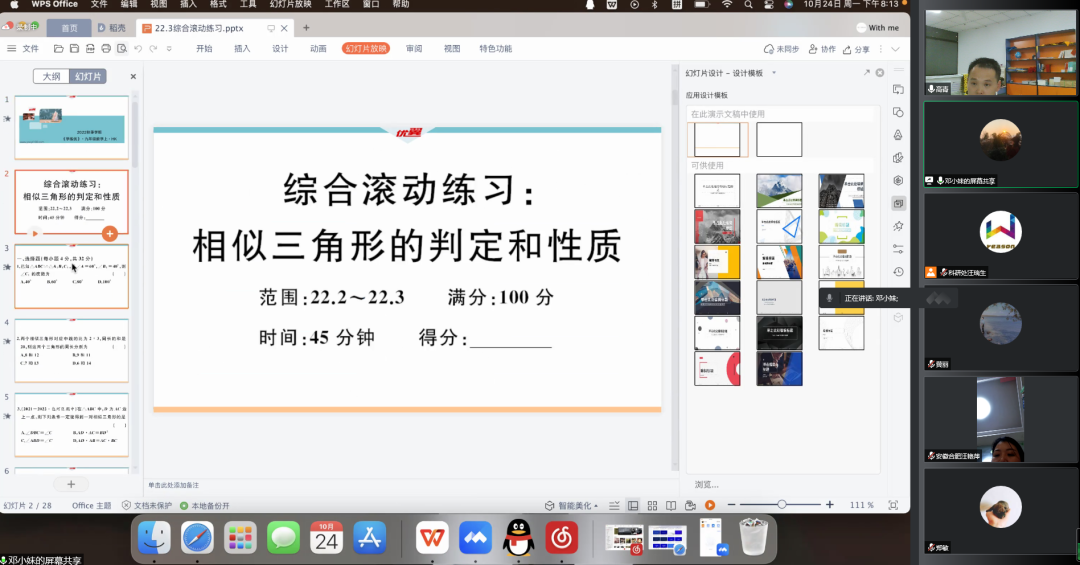Switch to 审阅 ribbon tab

413,49
